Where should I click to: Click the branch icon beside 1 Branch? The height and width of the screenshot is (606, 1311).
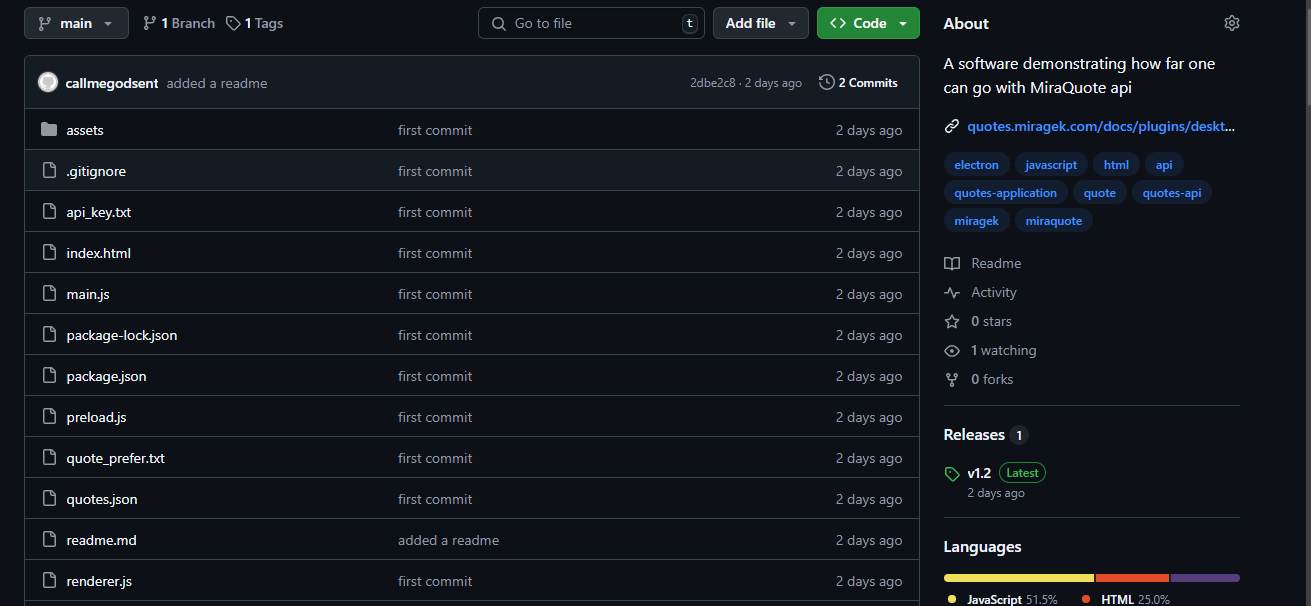[150, 23]
